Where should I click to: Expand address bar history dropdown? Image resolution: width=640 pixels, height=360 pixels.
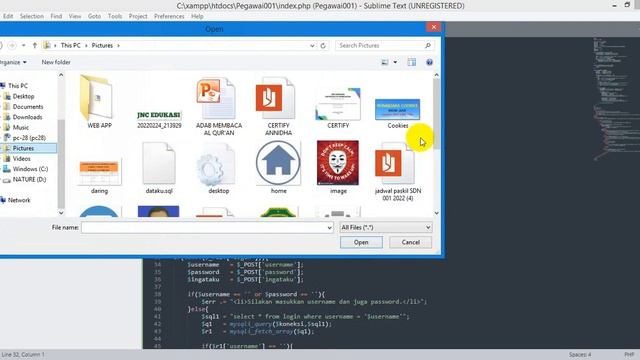click(312, 46)
